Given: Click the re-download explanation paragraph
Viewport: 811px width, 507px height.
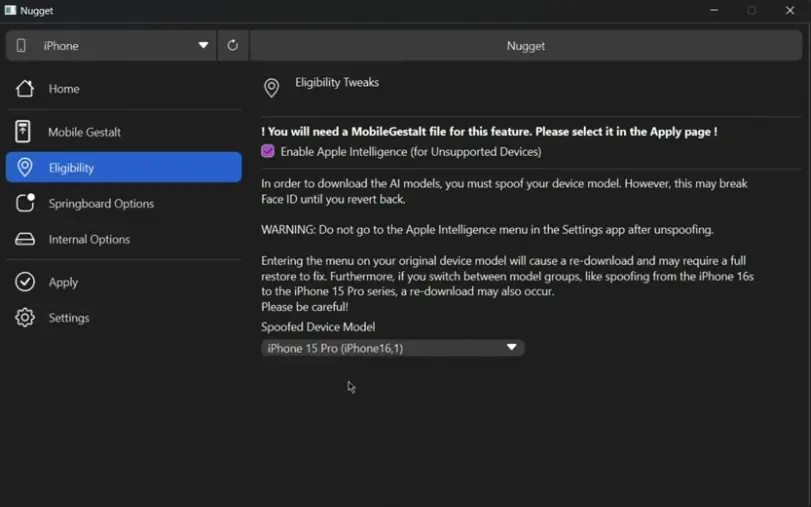Looking at the screenshot, I should (507, 276).
